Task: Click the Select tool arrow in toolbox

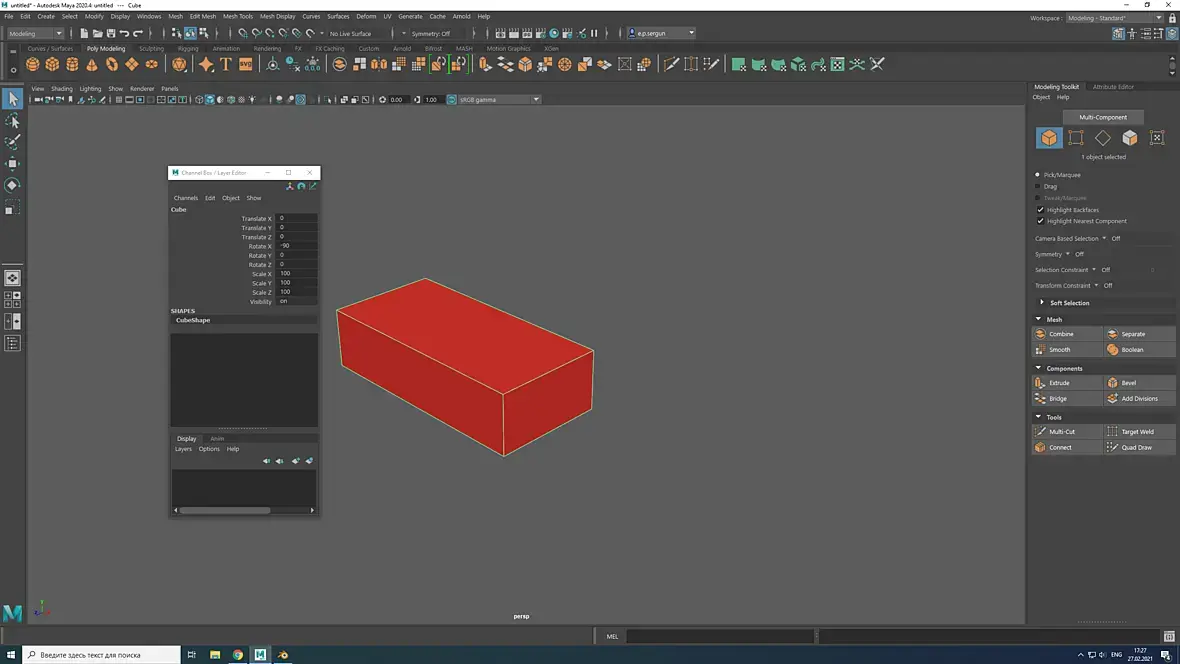Action: pos(13,98)
